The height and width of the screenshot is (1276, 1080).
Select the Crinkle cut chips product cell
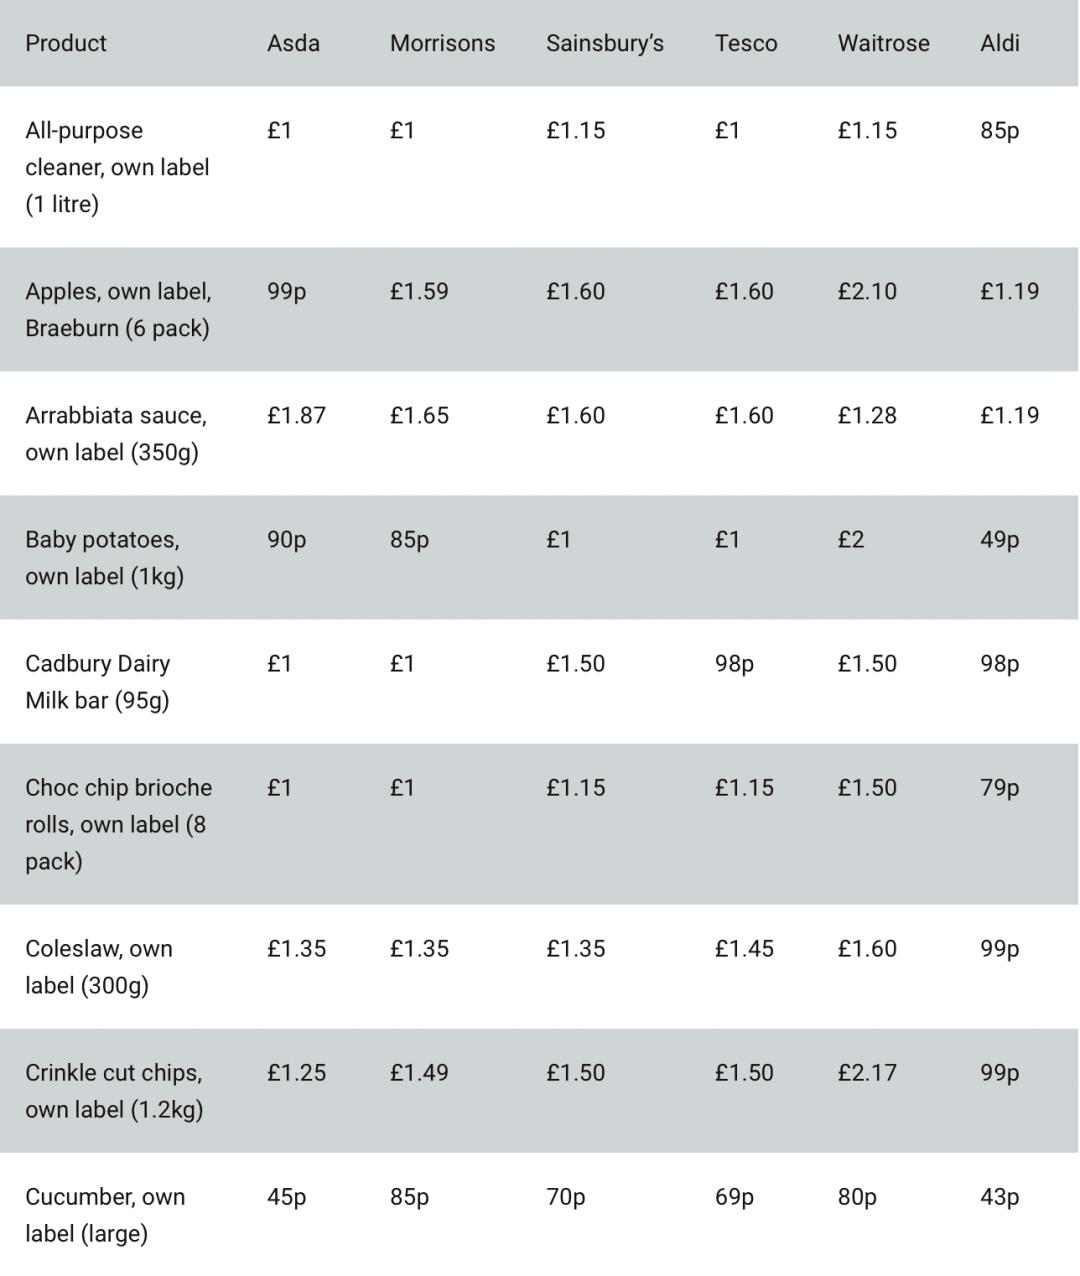coord(114,1091)
